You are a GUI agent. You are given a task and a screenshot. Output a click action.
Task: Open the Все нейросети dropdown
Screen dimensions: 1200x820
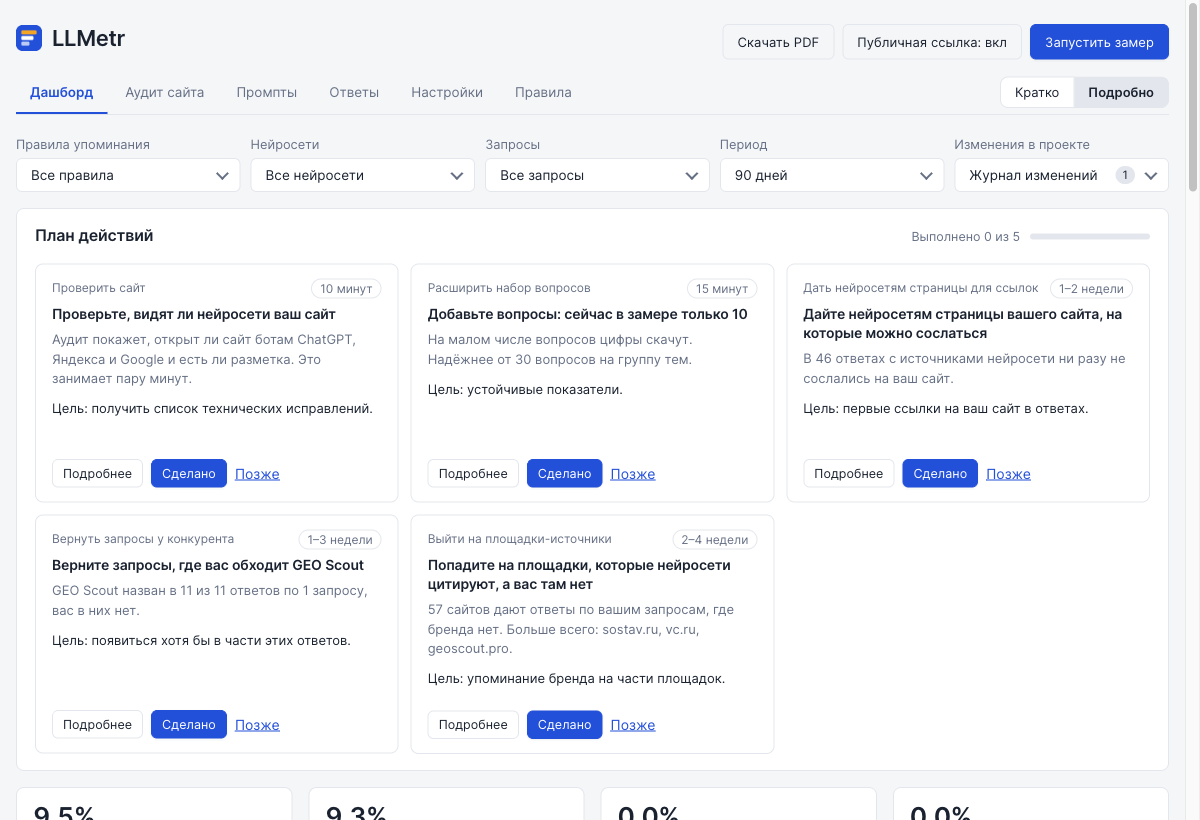[x=362, y=175]
